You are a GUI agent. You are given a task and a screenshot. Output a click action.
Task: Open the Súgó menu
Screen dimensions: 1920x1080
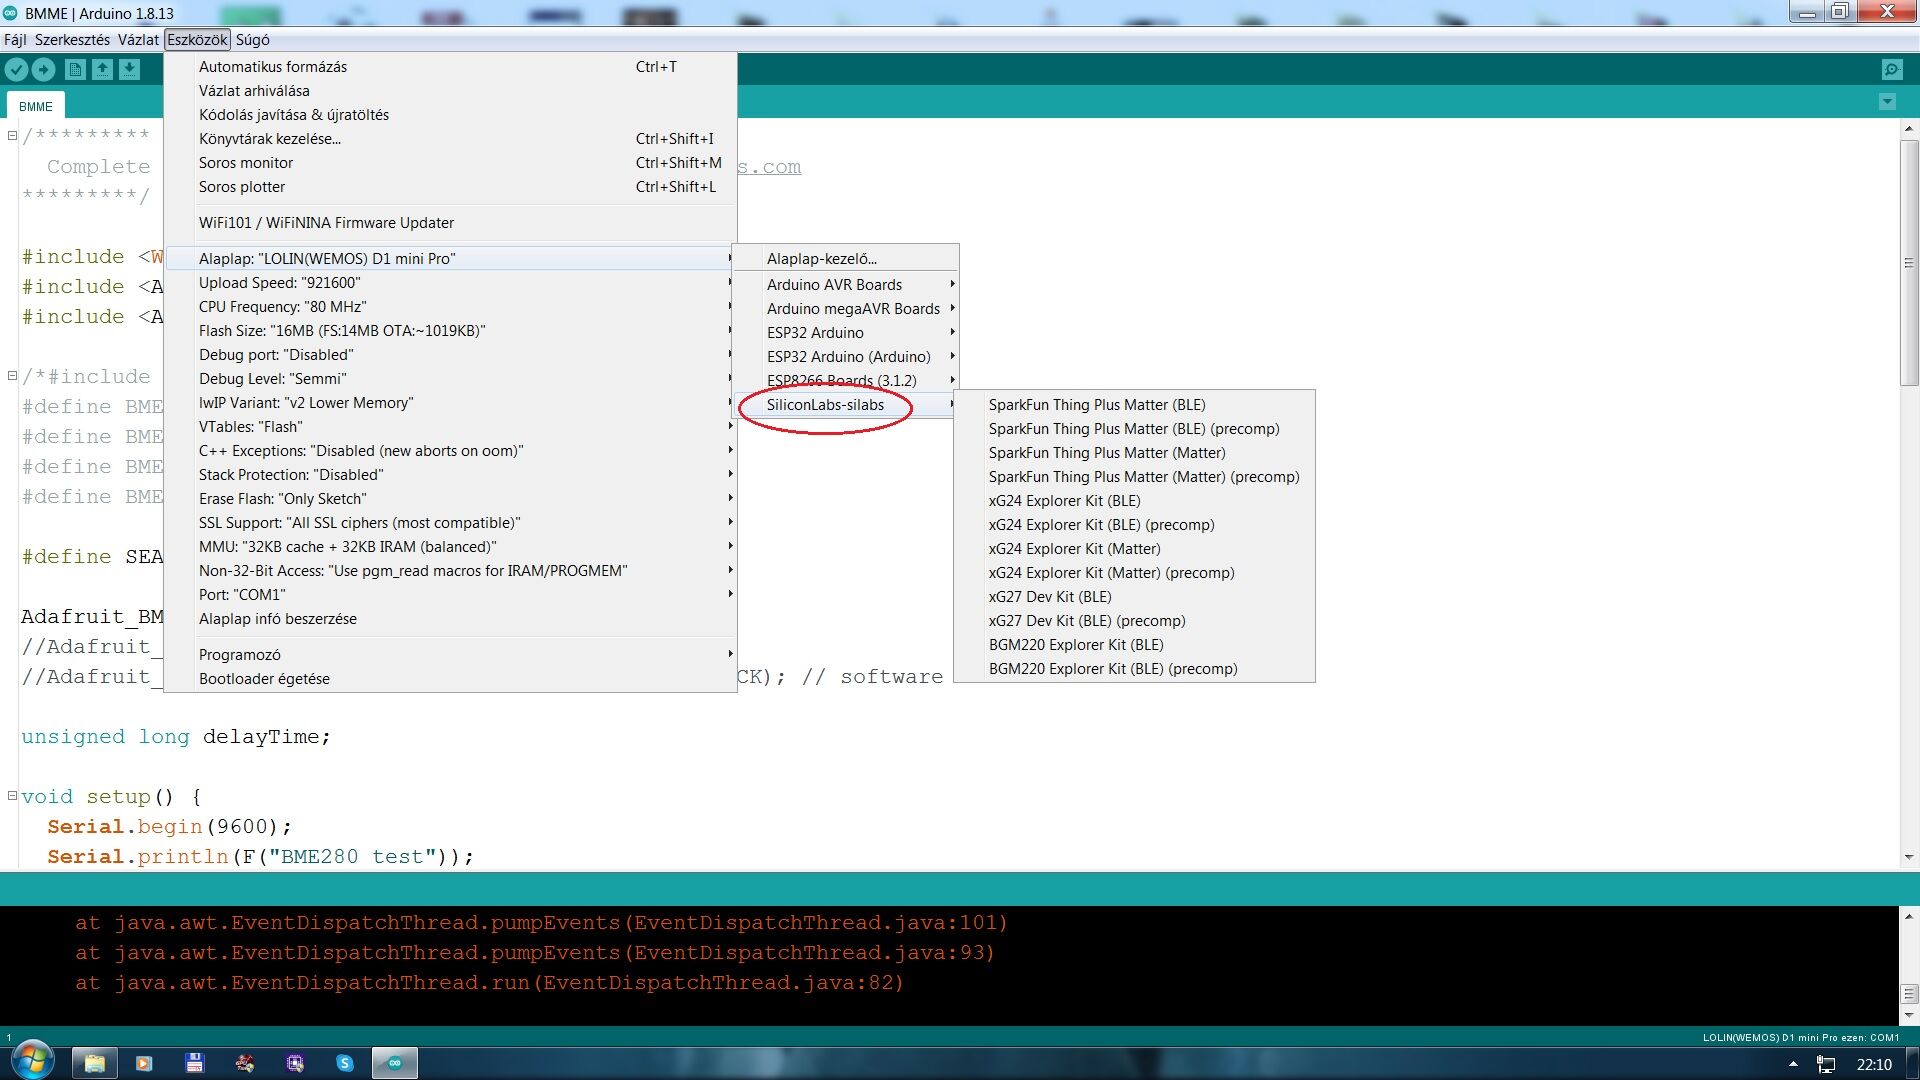253,39
